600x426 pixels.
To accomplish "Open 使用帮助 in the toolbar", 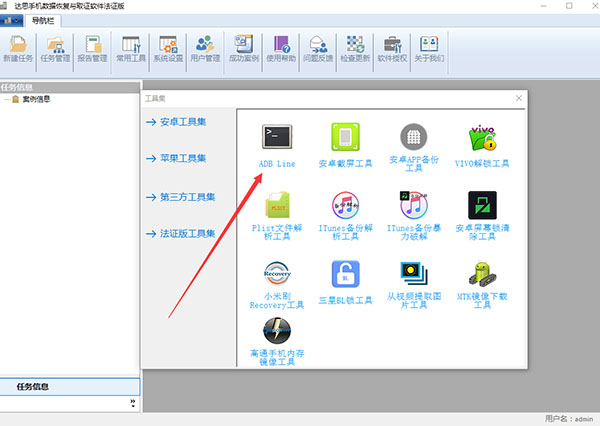I will coord(281,49).
